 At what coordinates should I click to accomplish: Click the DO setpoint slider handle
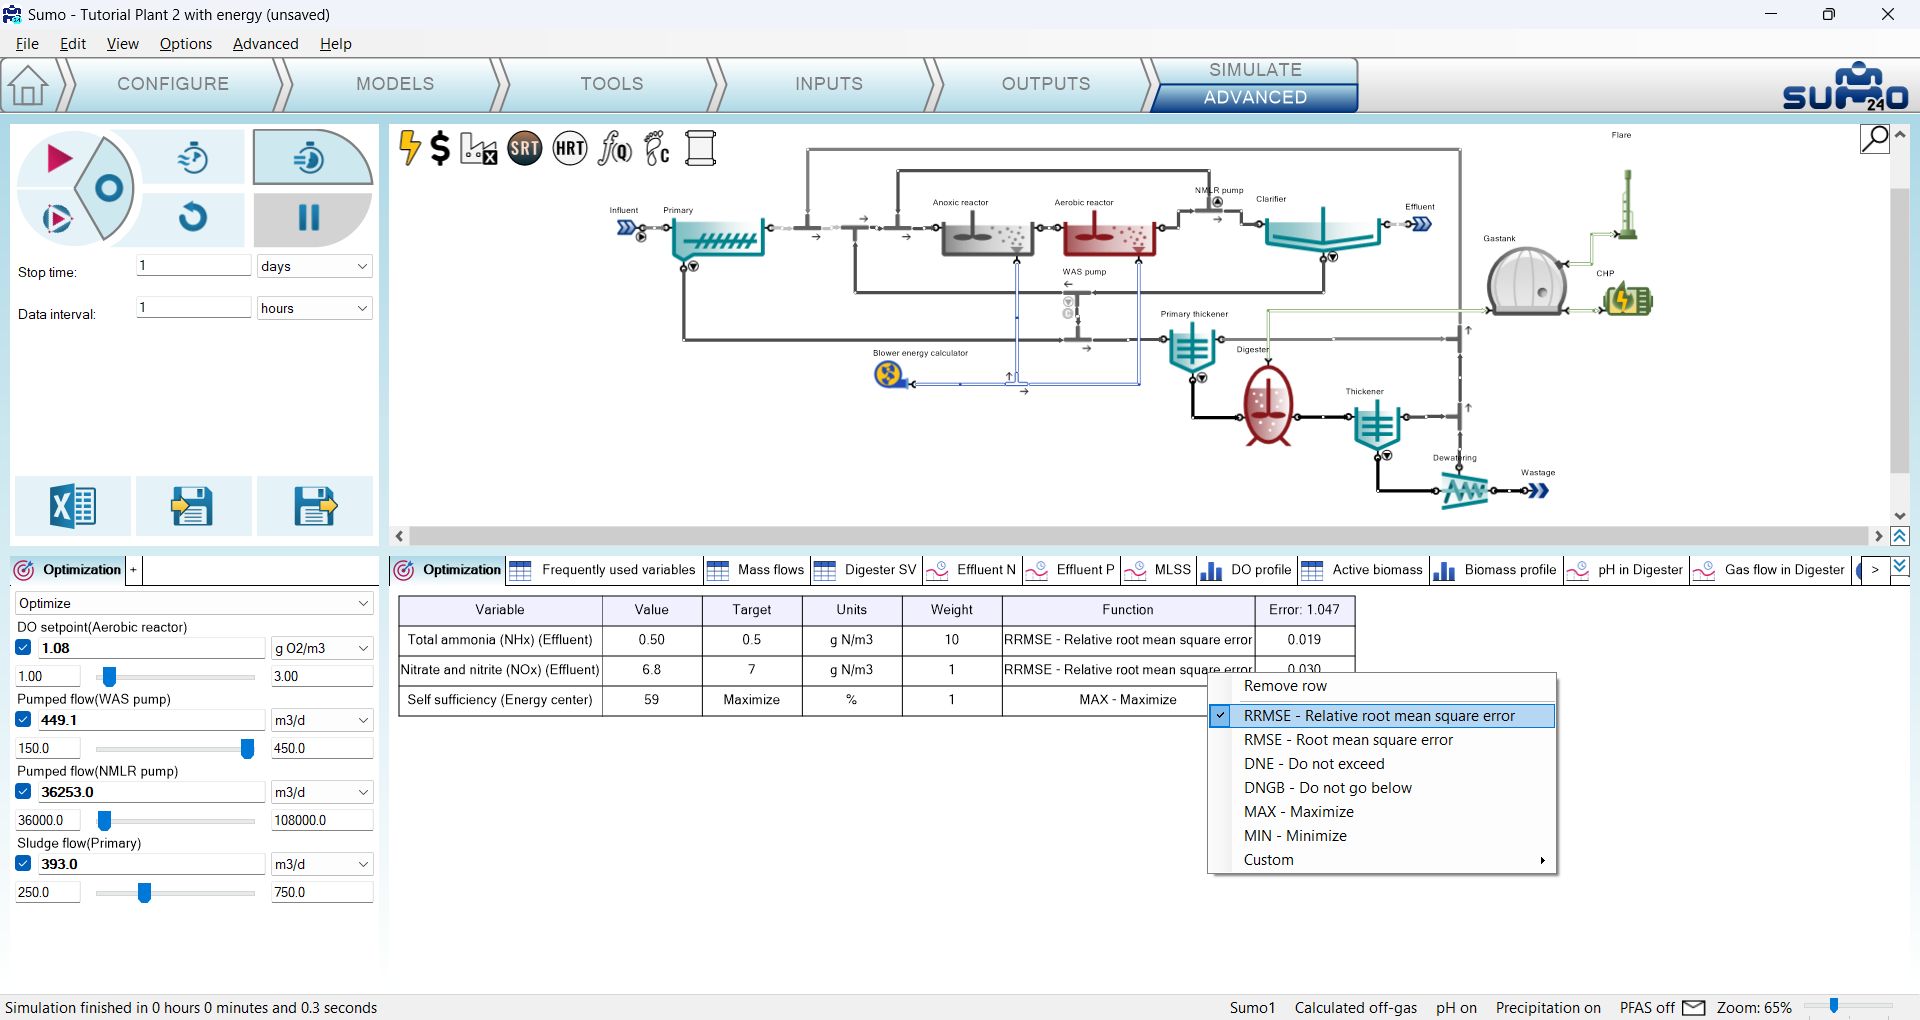(110, 677)
